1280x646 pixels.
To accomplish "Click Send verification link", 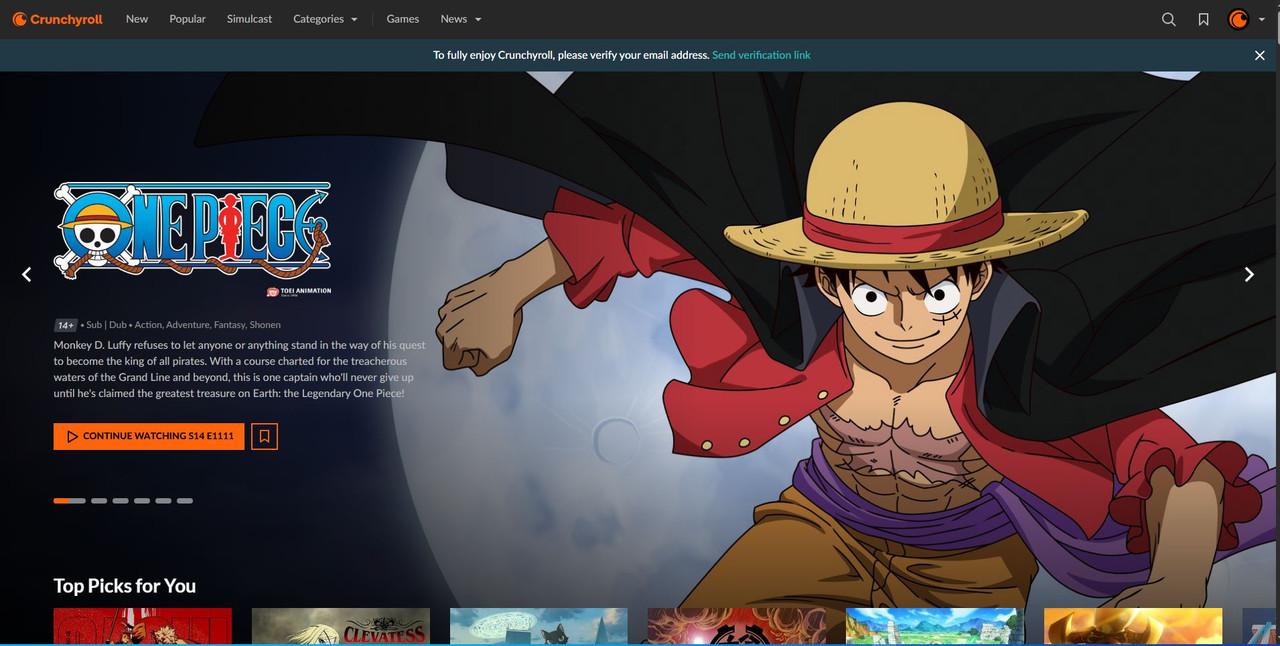I will (761, 55).
